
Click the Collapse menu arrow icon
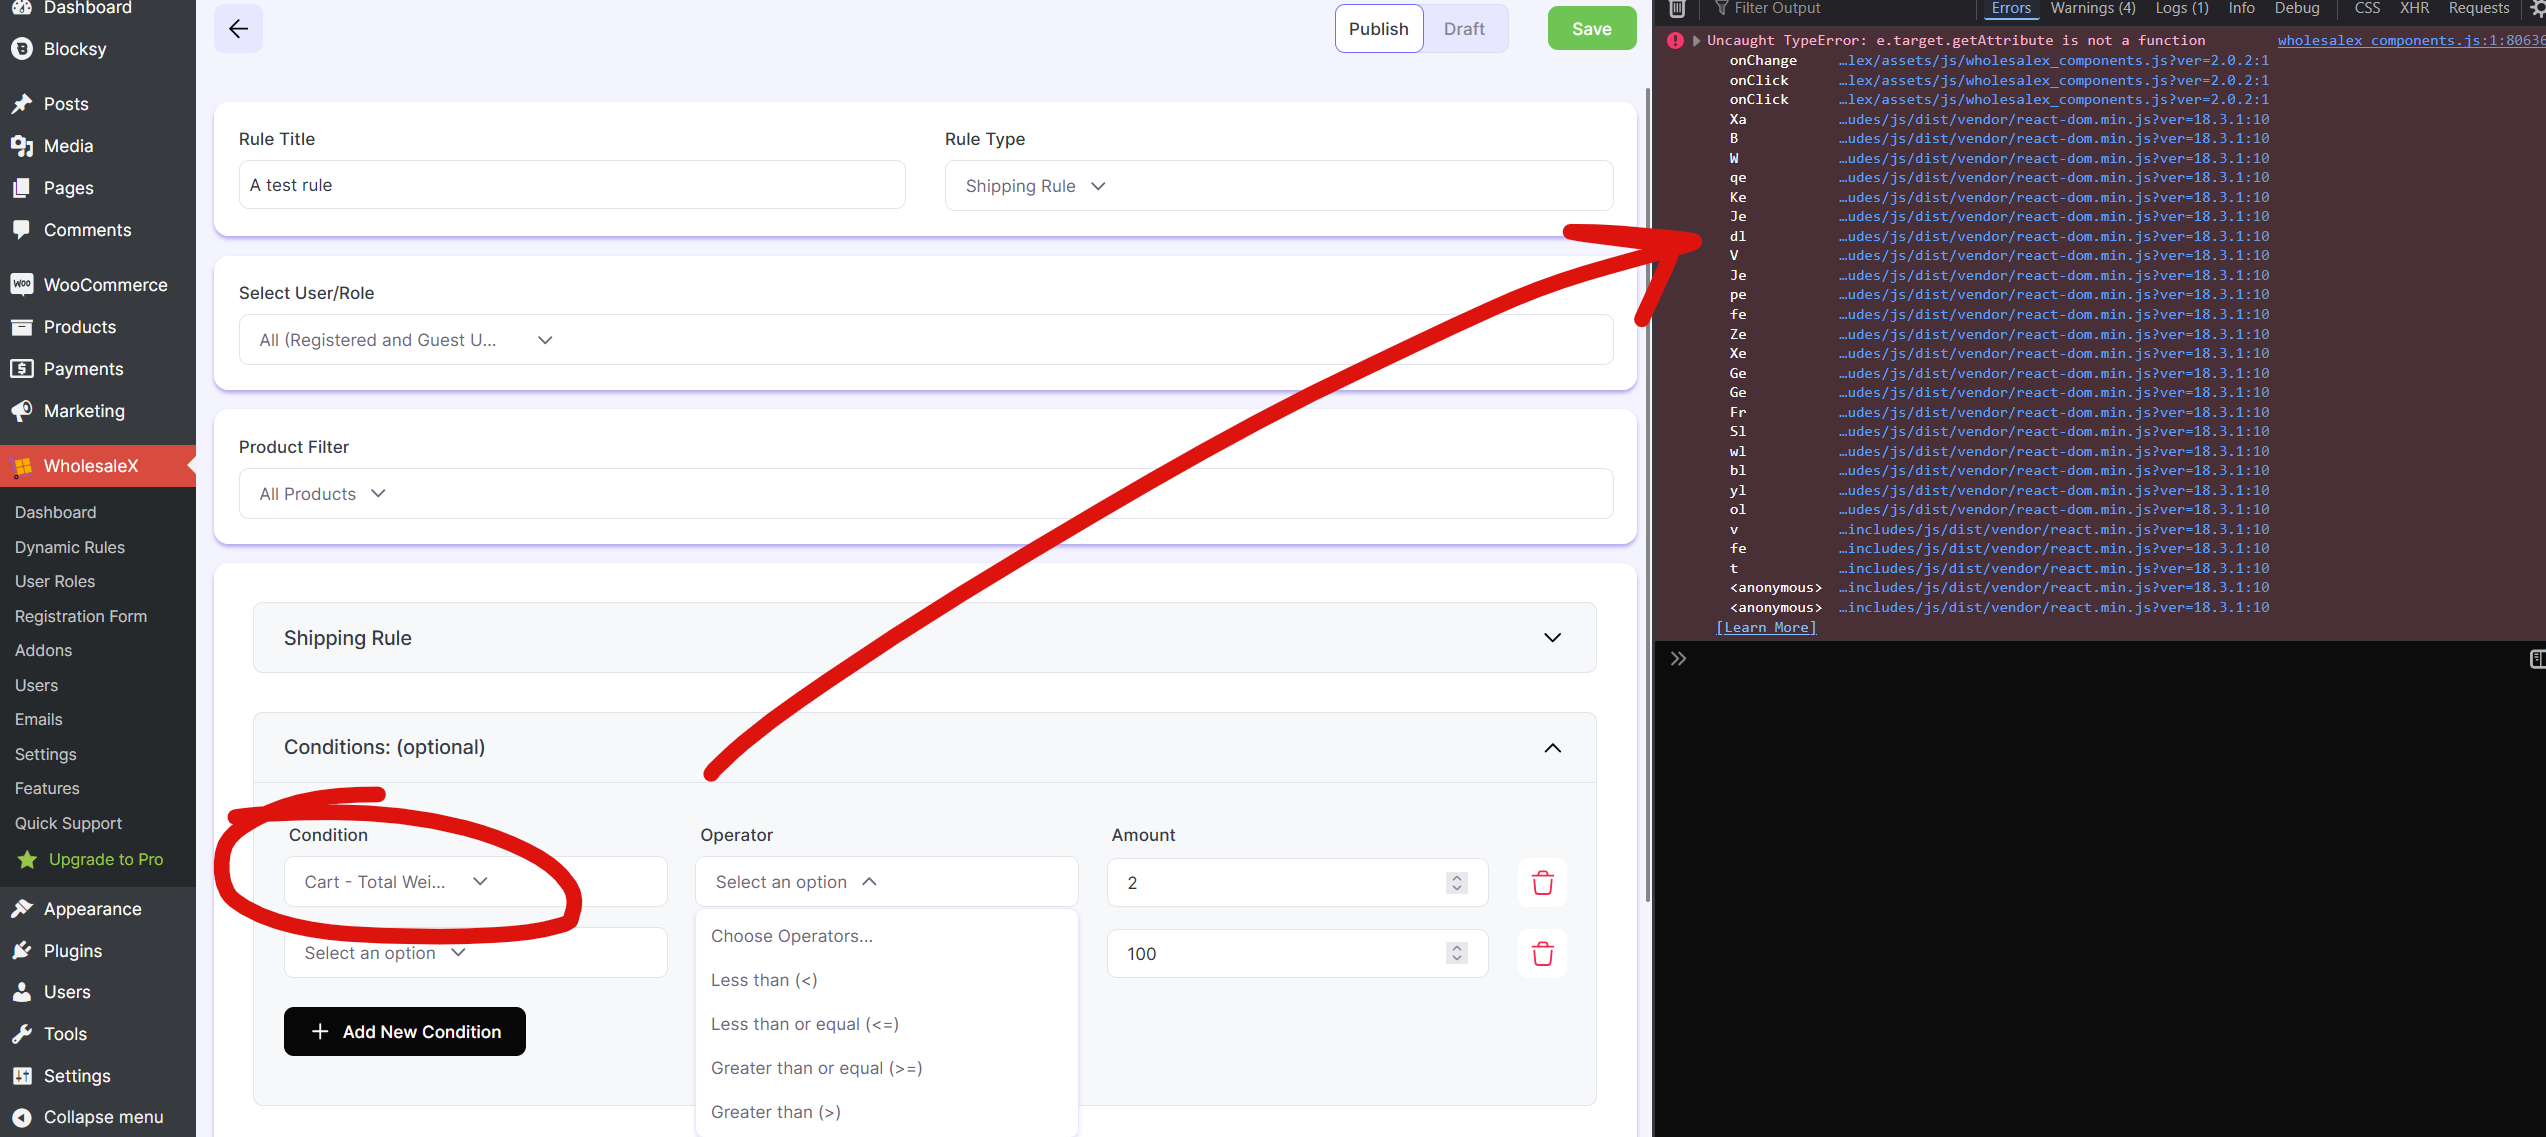[x=22, y=1117]
